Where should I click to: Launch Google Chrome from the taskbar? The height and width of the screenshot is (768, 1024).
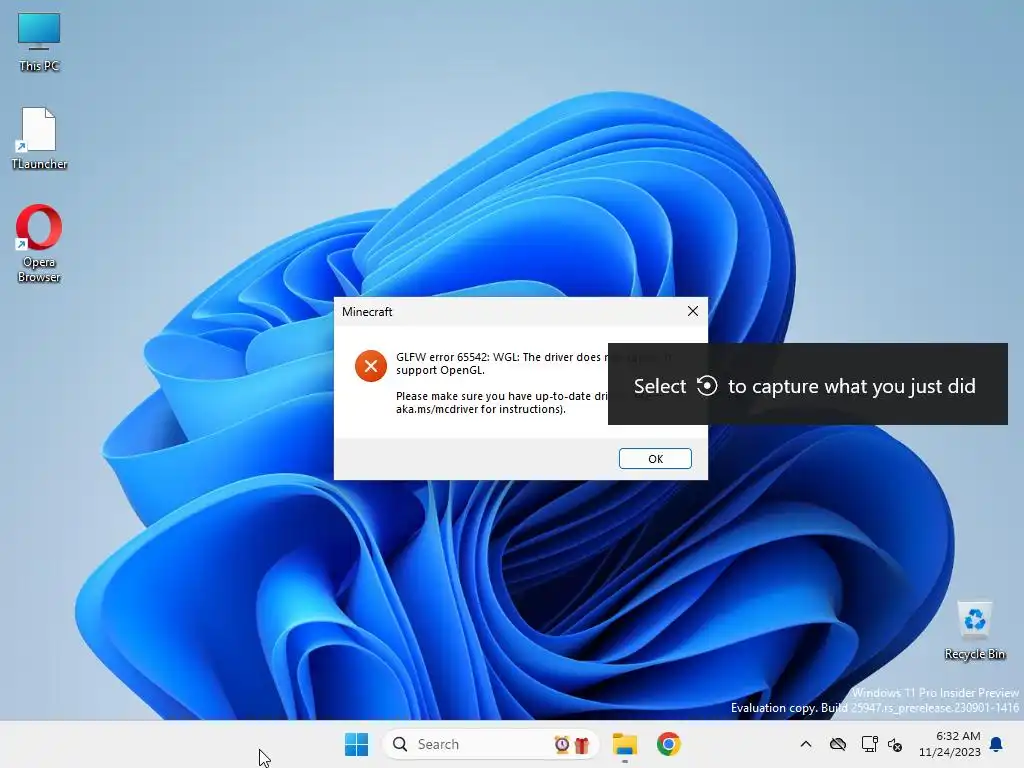click(x=669, y=744)
